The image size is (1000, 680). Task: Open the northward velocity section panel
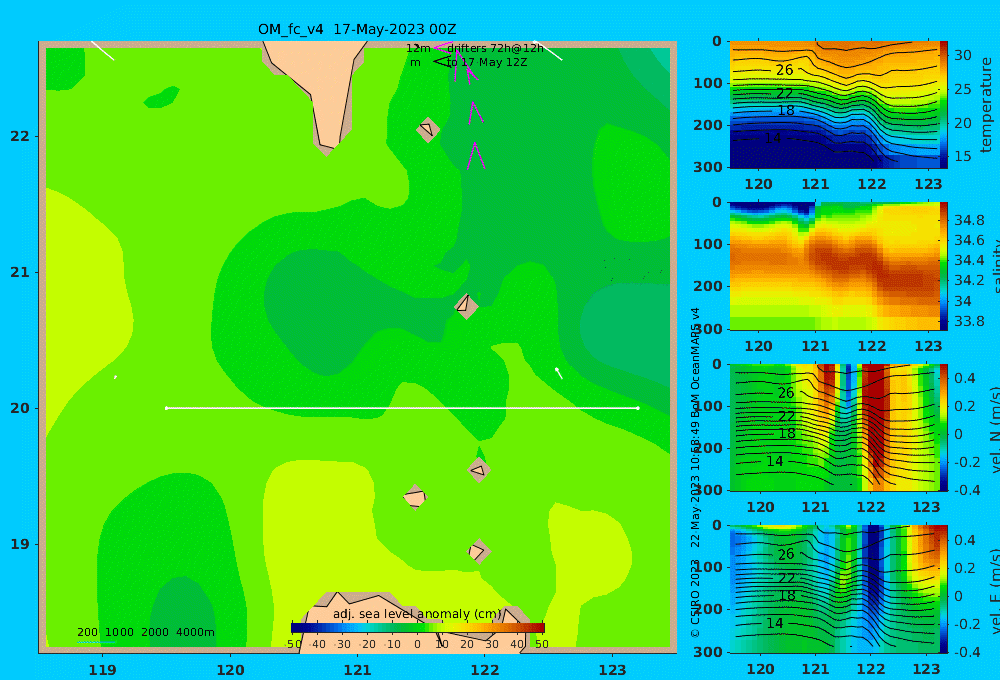834,427
